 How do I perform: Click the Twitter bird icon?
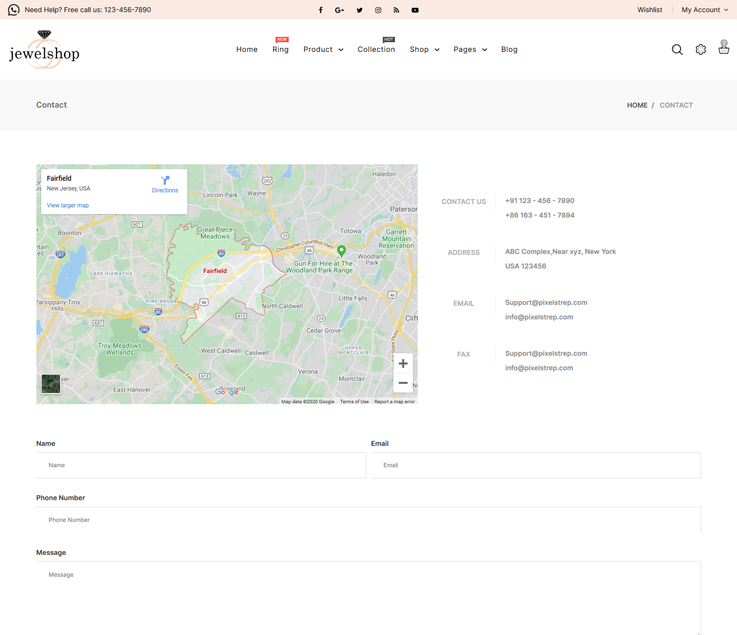click(359, 10)
